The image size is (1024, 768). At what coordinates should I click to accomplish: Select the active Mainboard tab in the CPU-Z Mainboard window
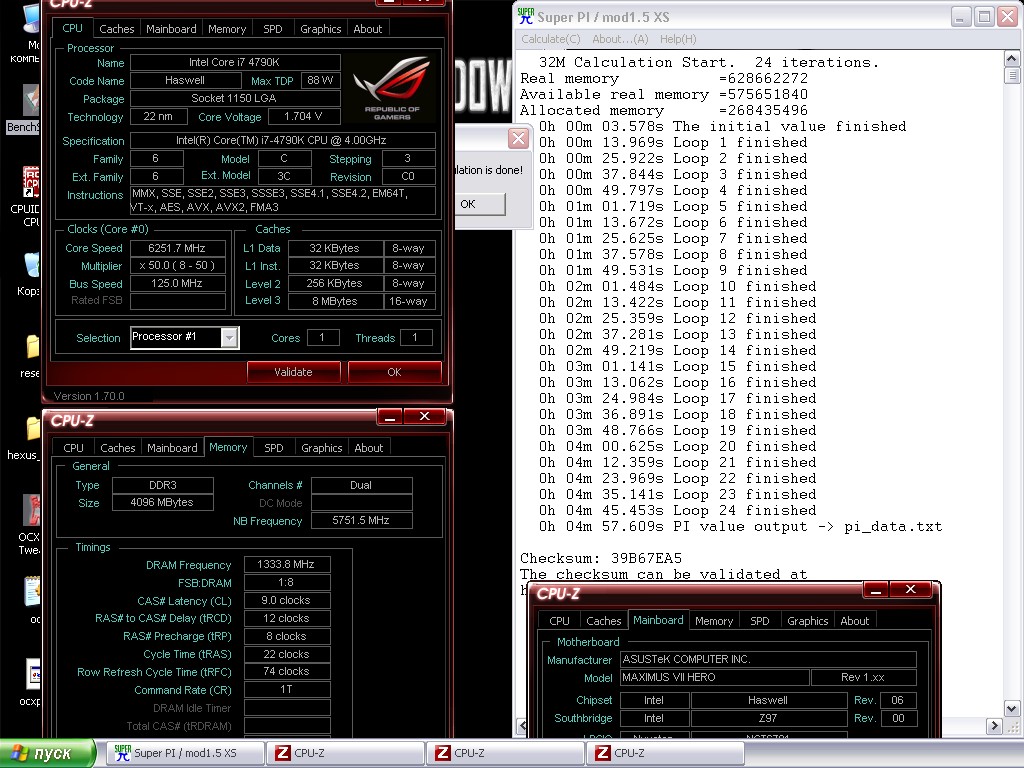(658, 620)
